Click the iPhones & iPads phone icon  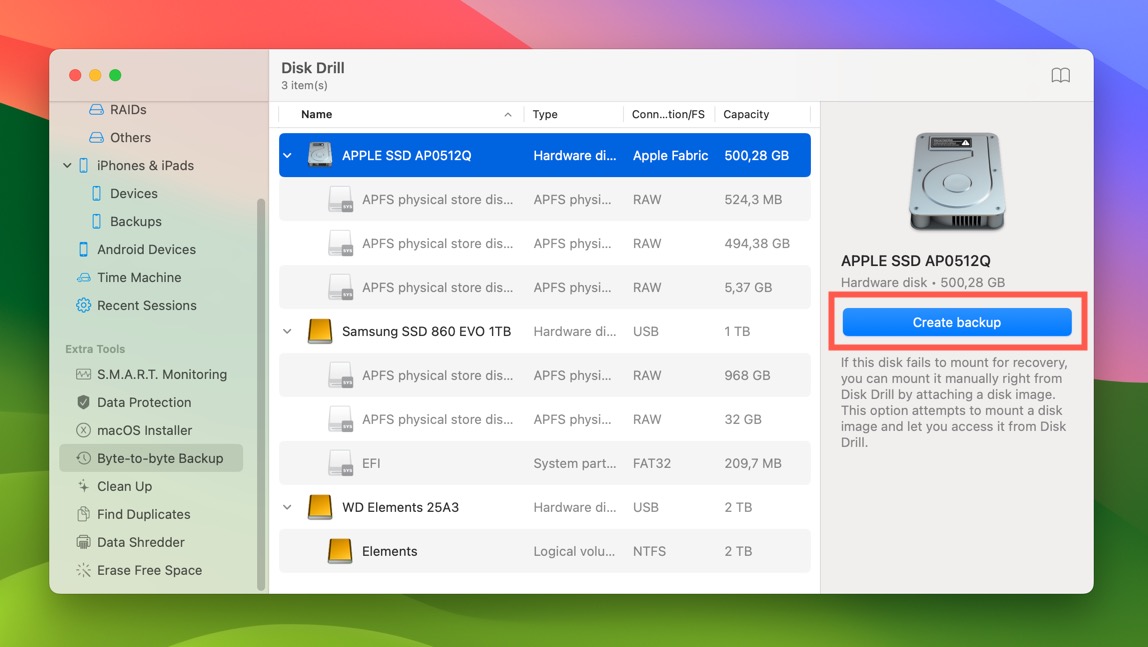click(x=83, y=165)
